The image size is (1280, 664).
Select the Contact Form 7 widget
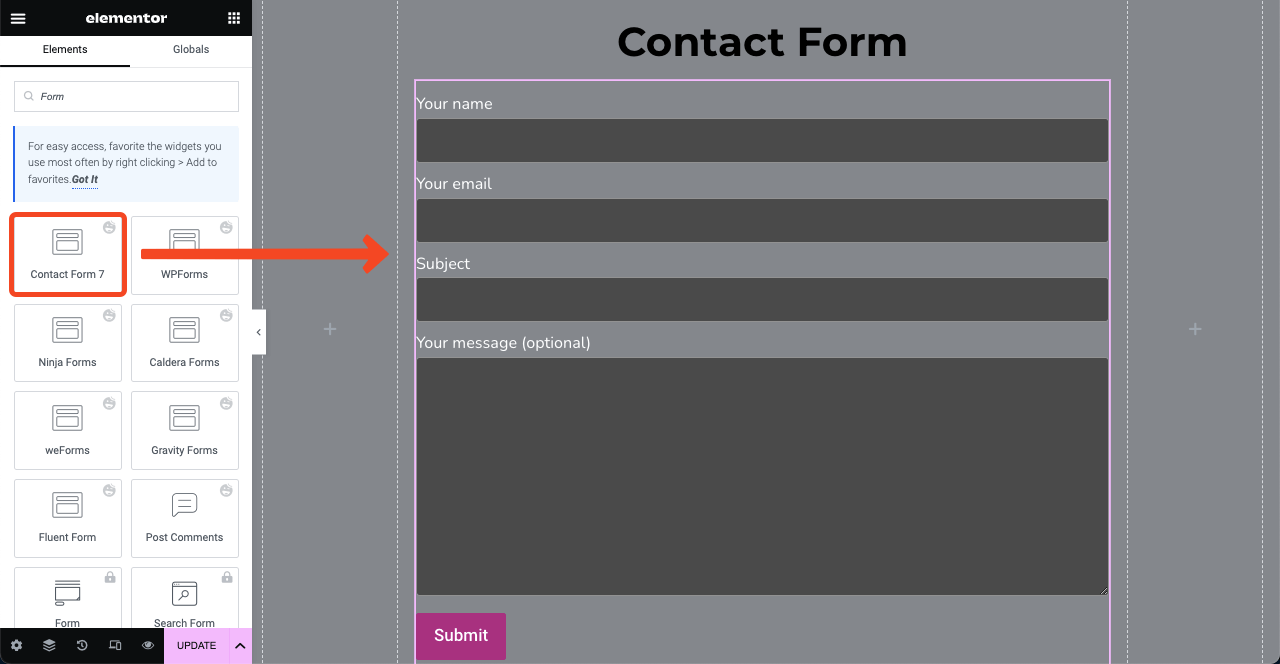coord(68,254)
